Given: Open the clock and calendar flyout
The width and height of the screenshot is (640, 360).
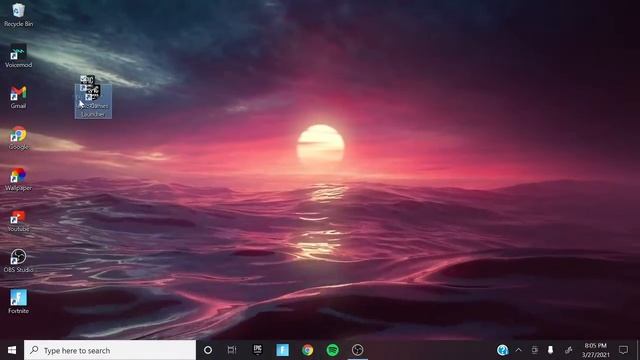Looking at the screenshot, I should (596, 350).
